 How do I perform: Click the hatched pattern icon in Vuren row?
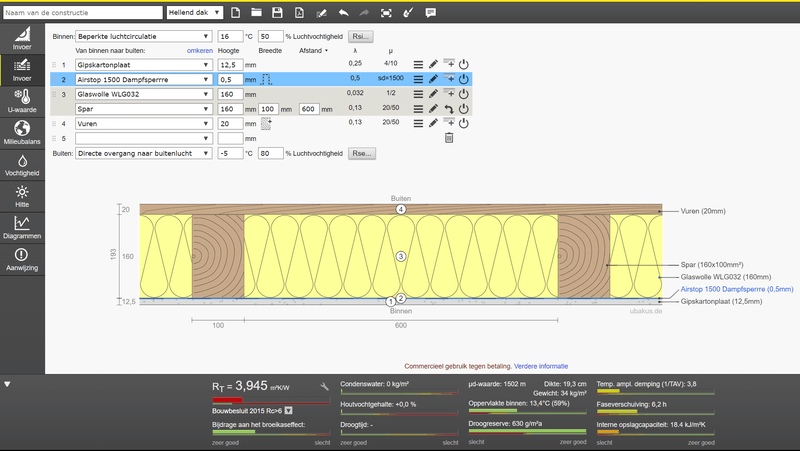coord(266,123)
